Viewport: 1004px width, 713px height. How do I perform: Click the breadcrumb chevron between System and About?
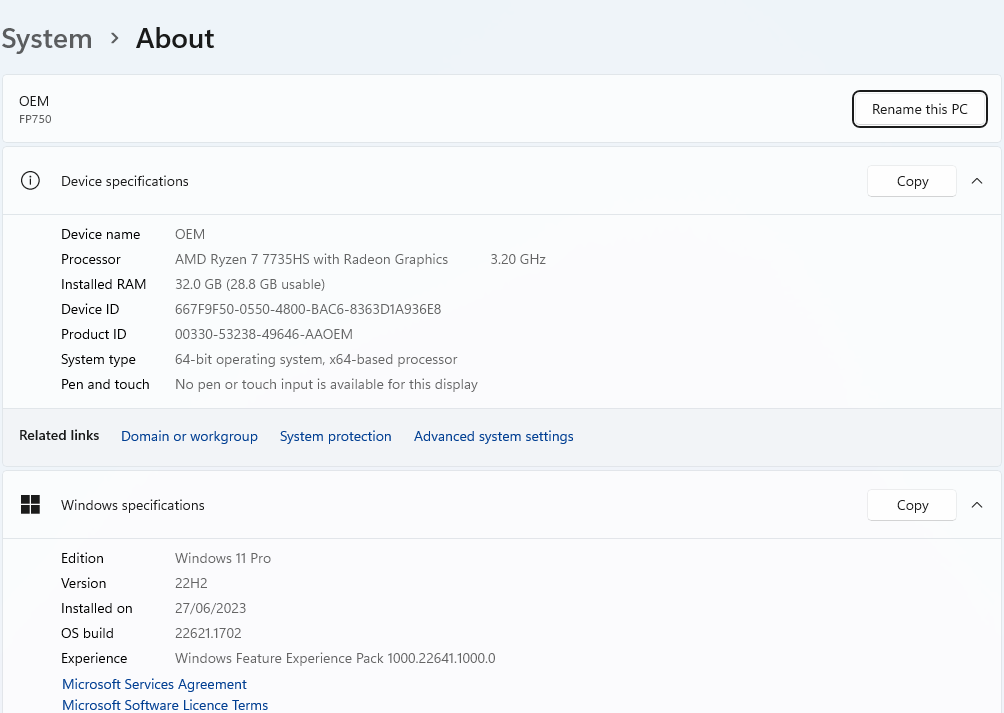coord(115,38)
